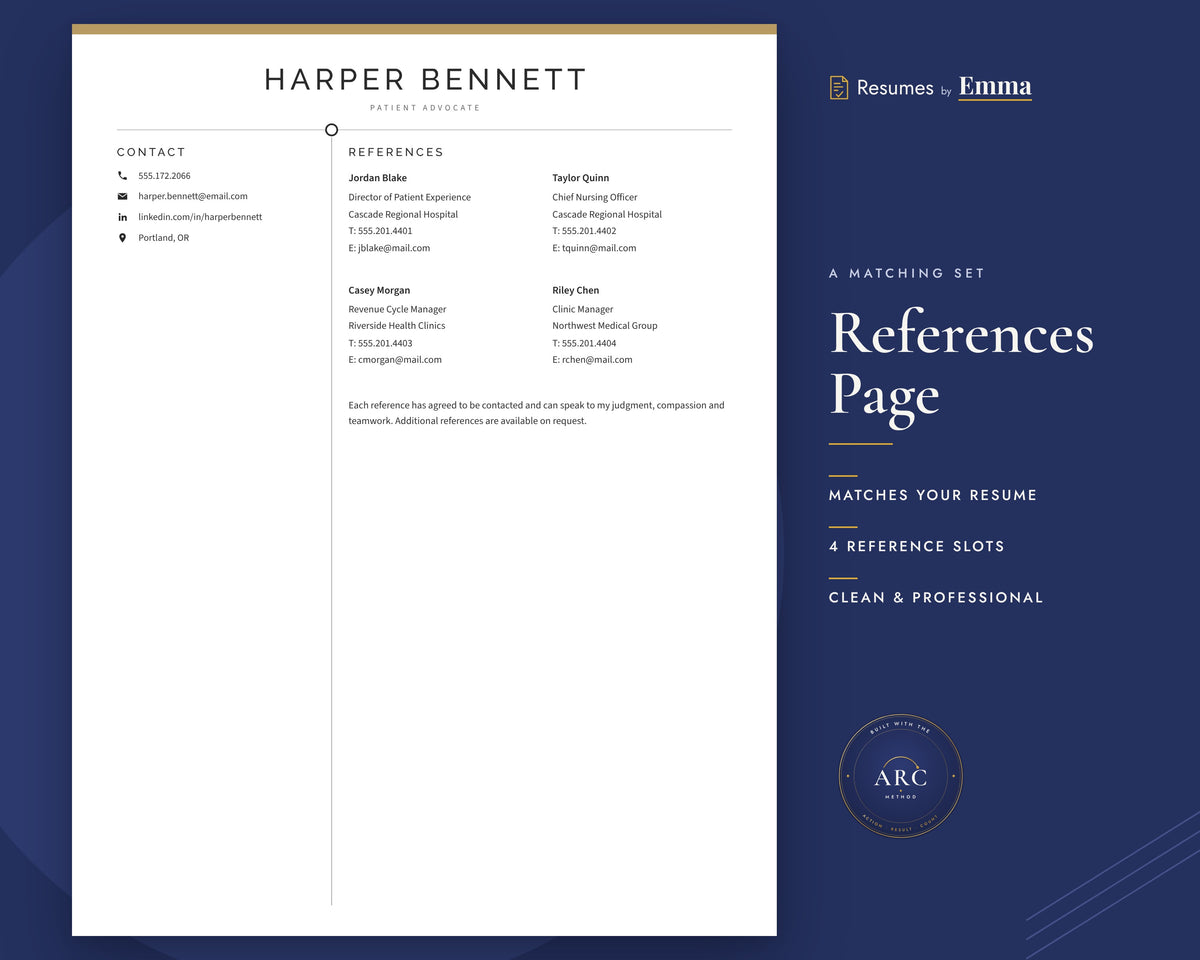Click the location pin icon

tap(122, 238)
